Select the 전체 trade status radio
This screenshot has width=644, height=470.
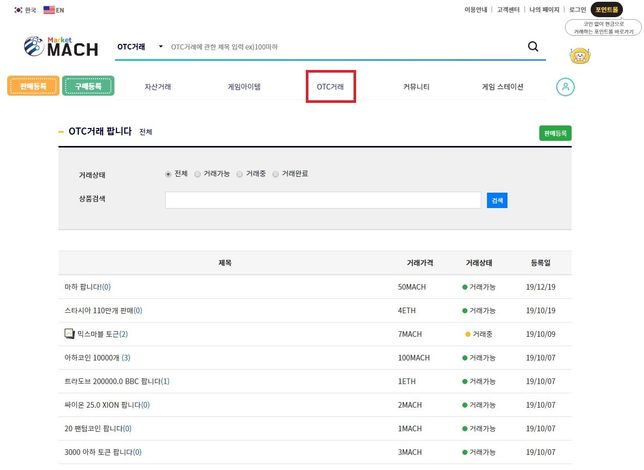168,174
